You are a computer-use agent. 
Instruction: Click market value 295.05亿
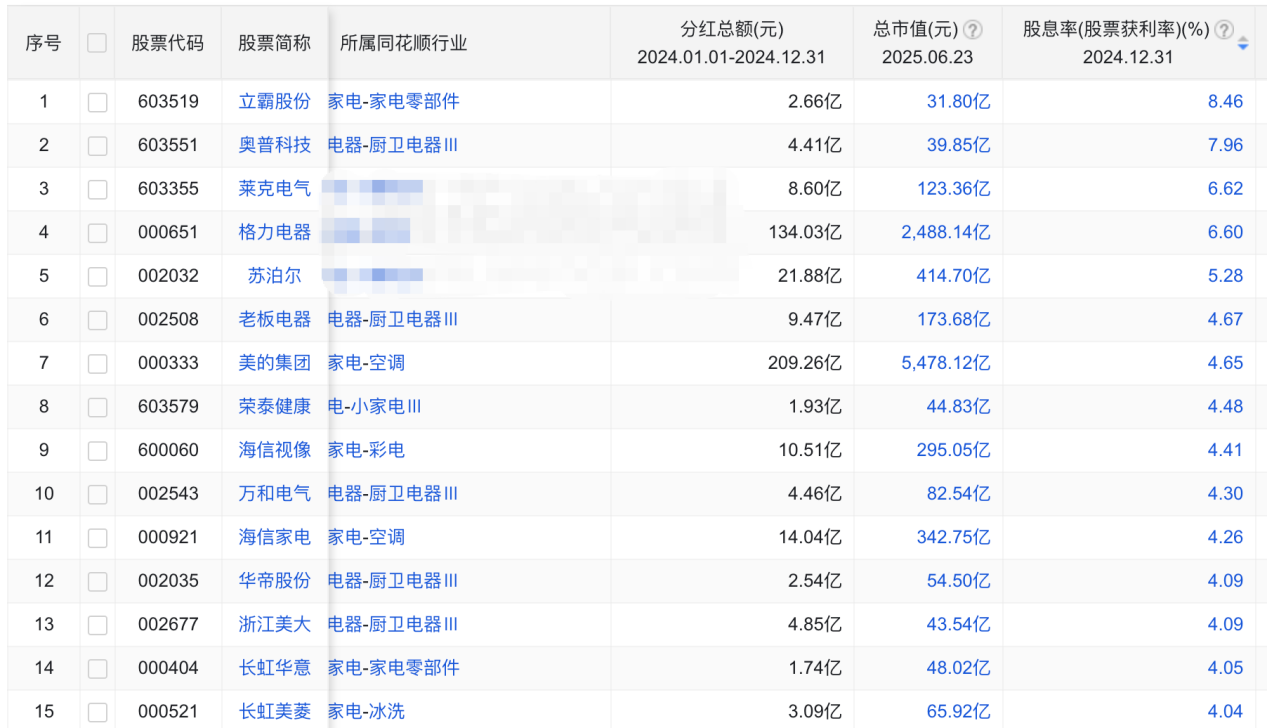953,450
